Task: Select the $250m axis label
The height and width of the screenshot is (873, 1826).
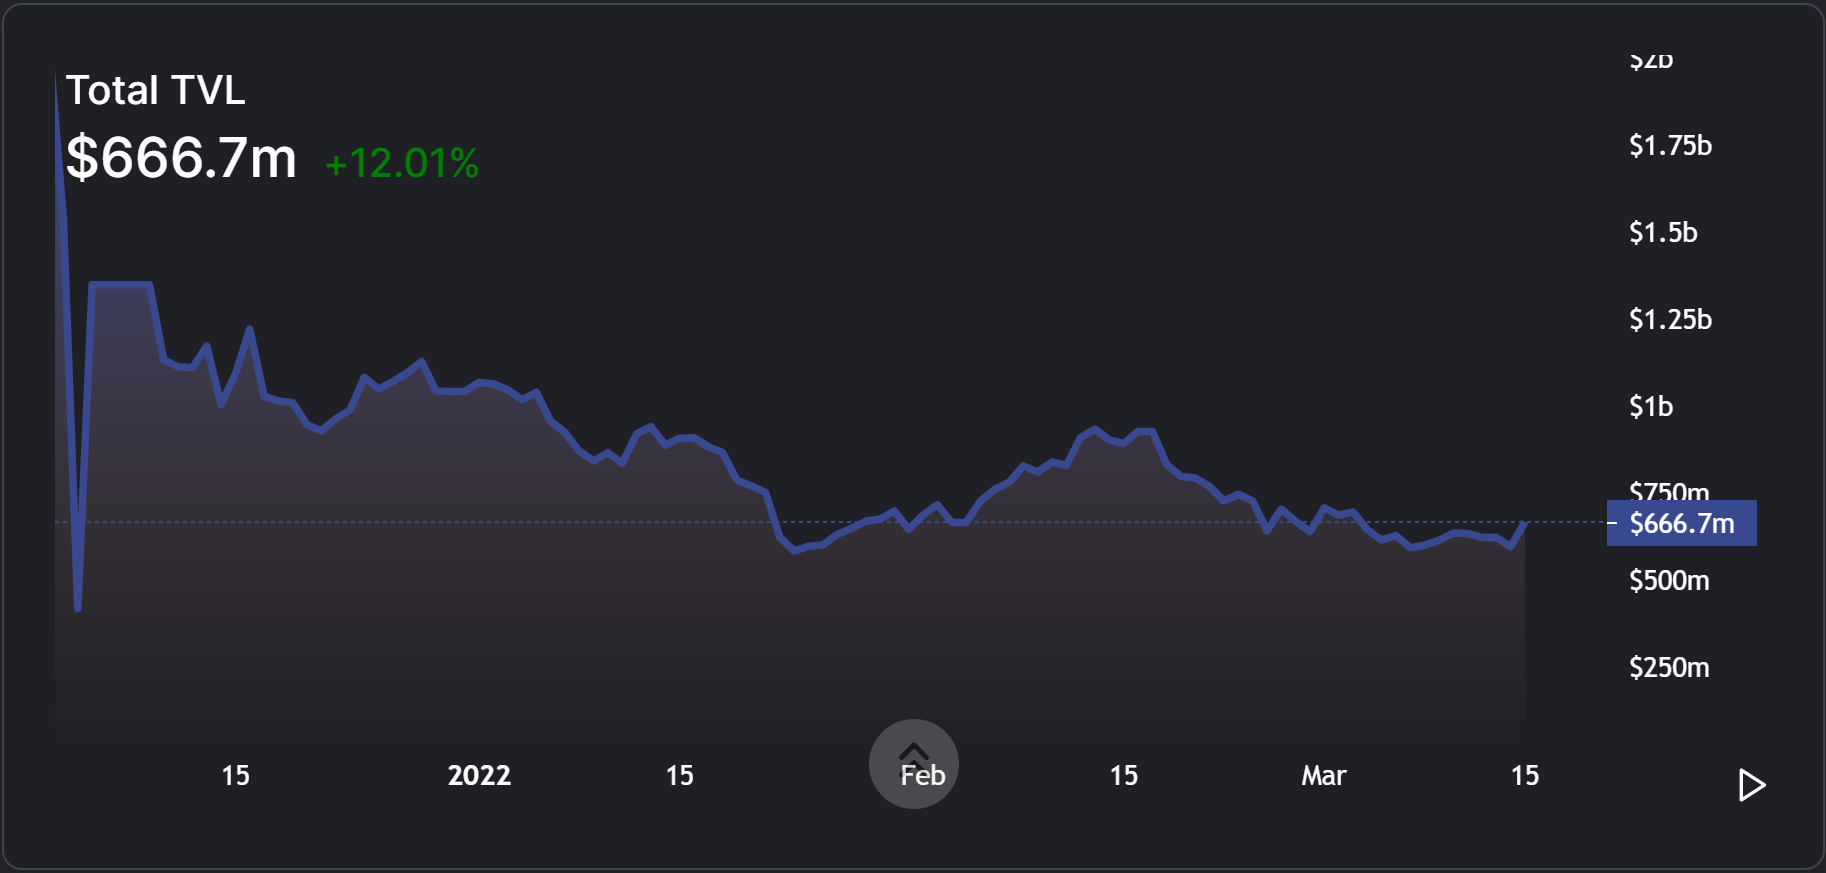Action: click(1669, 668)
